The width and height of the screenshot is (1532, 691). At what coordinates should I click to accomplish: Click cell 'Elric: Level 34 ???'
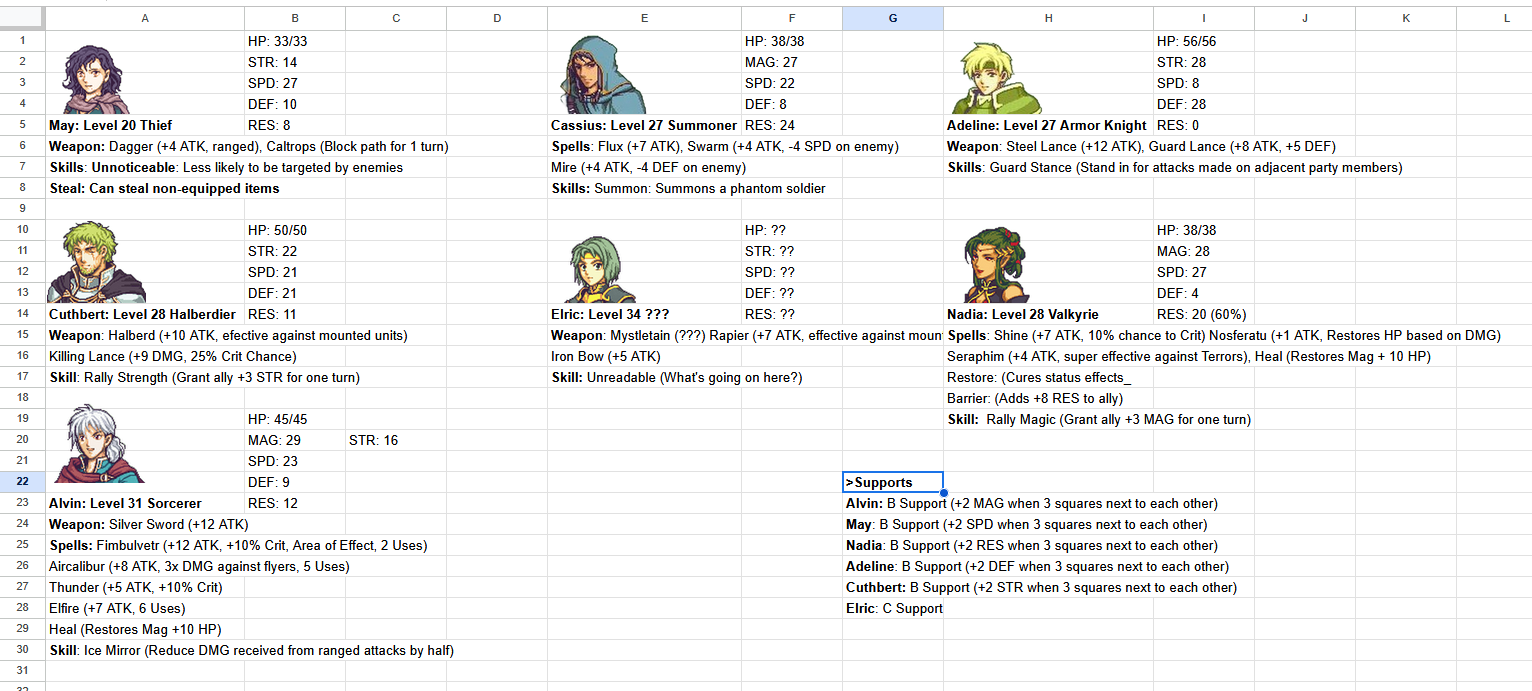pyautogui.click(x=644, y=314)
